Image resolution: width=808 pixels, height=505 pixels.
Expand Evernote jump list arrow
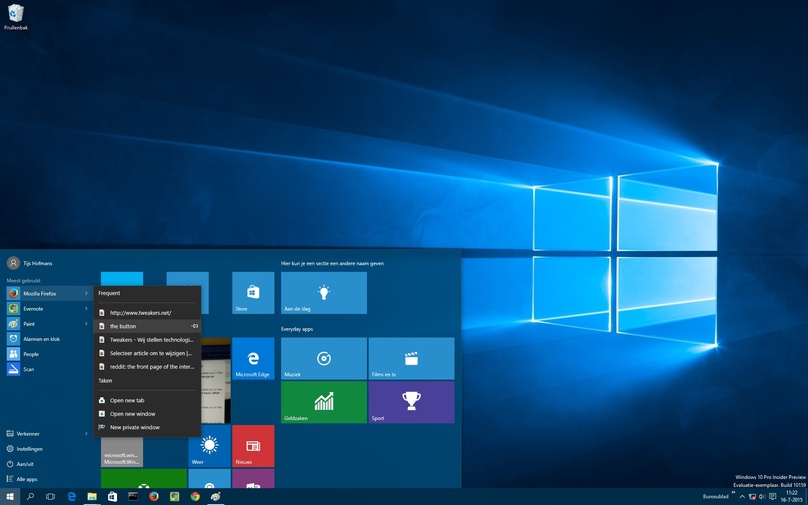tap(86, 309)
